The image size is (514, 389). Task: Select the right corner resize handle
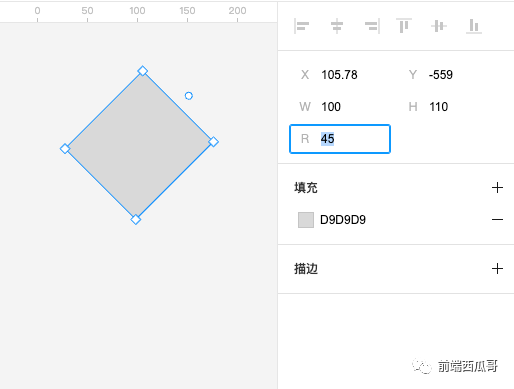click(x=213, y=142)
